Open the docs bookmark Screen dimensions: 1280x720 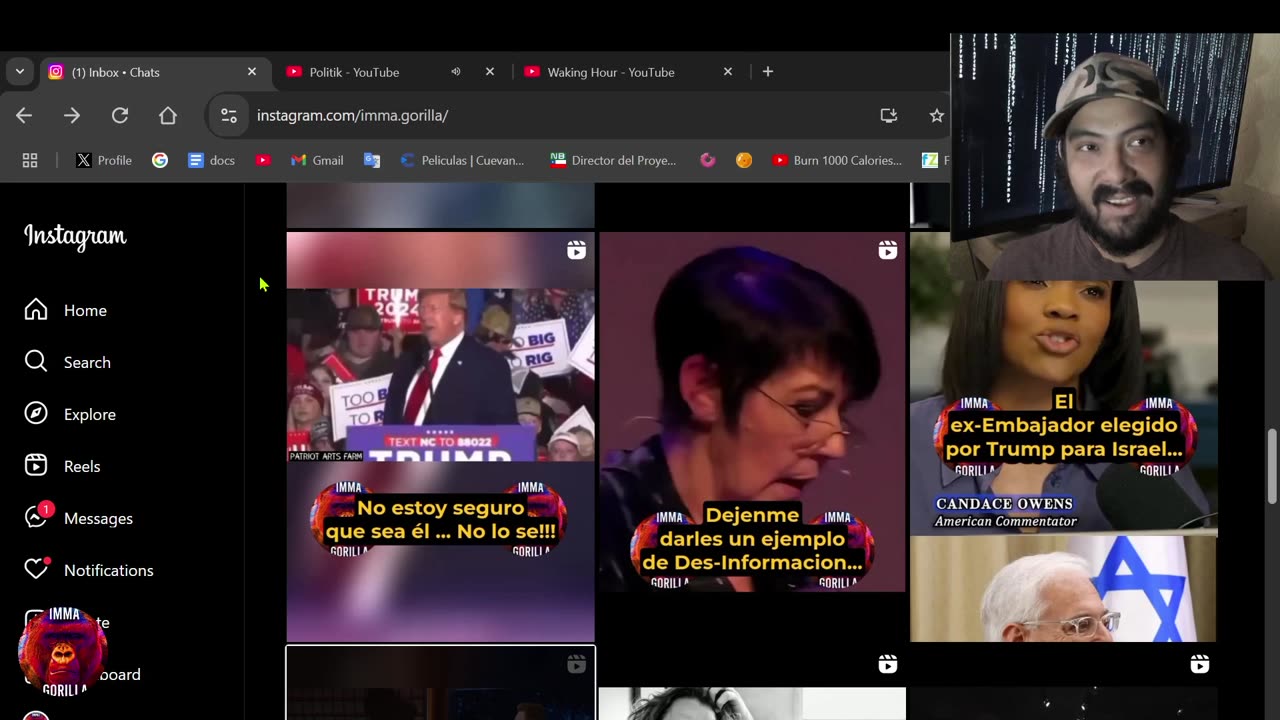(x=211, y=160)
